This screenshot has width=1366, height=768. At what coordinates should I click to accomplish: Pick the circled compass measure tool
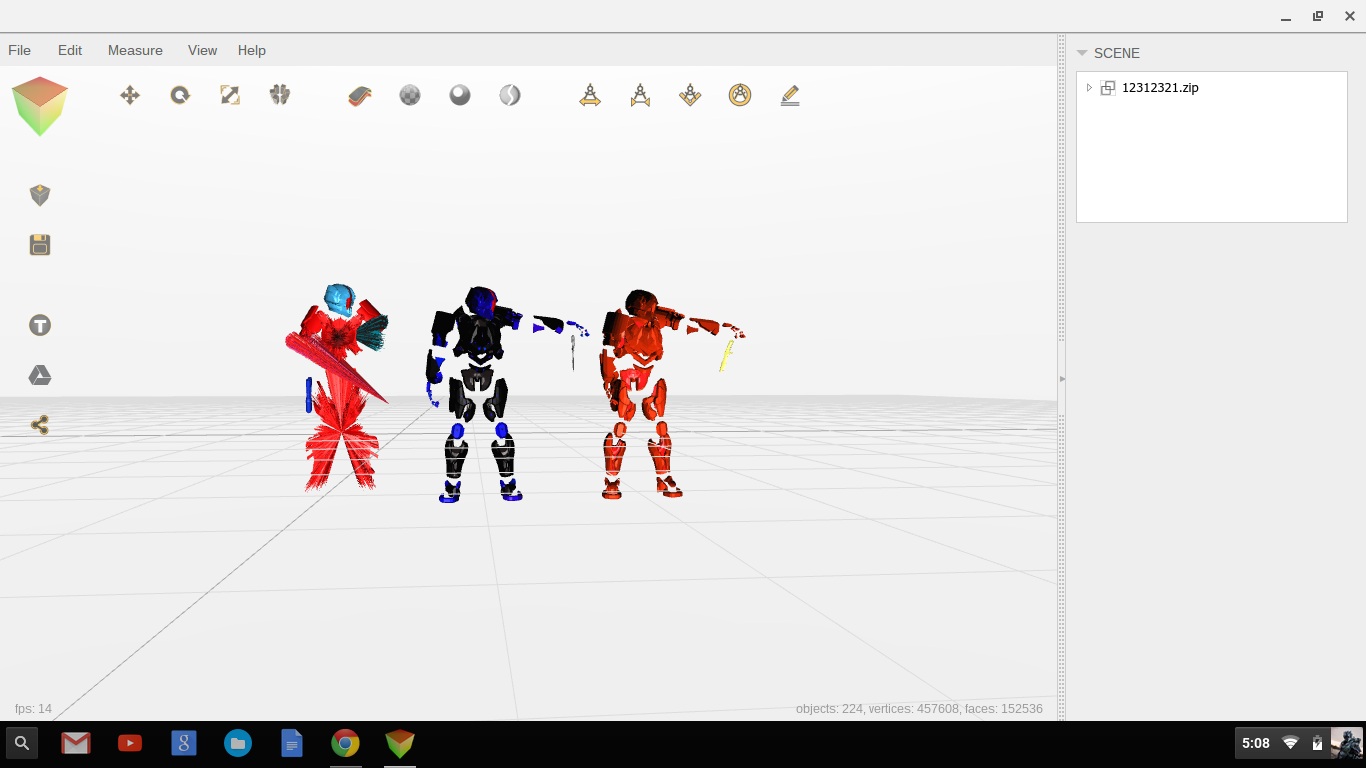740,95
